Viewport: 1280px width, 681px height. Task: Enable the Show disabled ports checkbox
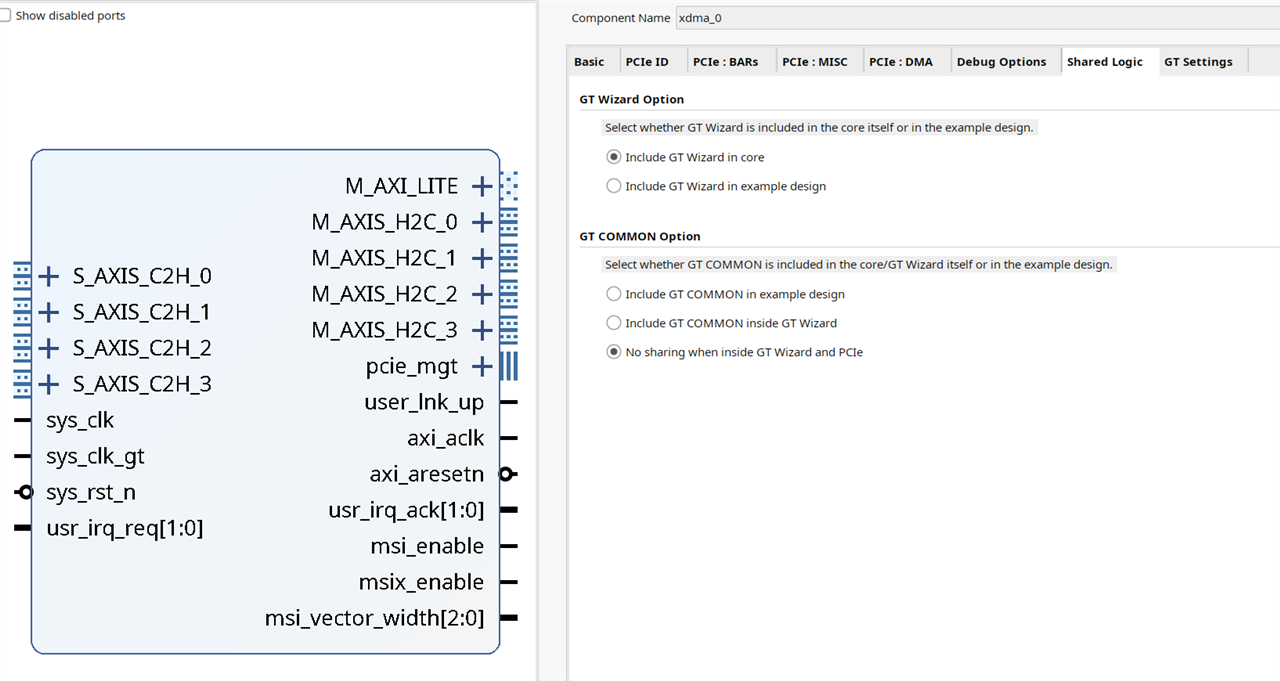[4, 16]
